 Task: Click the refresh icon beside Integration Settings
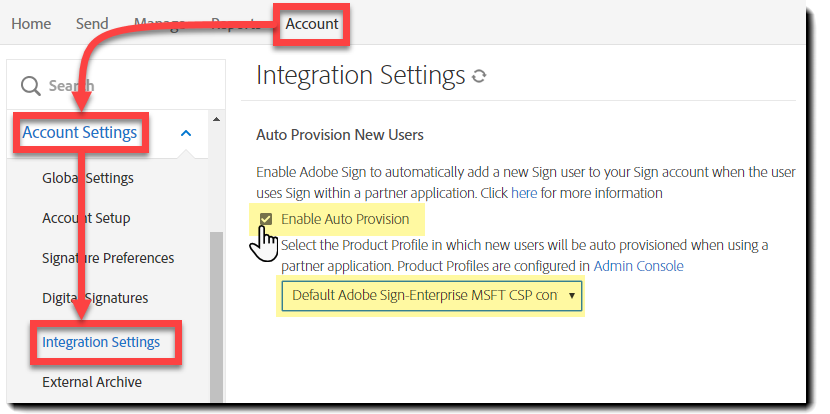pos(479,76)
